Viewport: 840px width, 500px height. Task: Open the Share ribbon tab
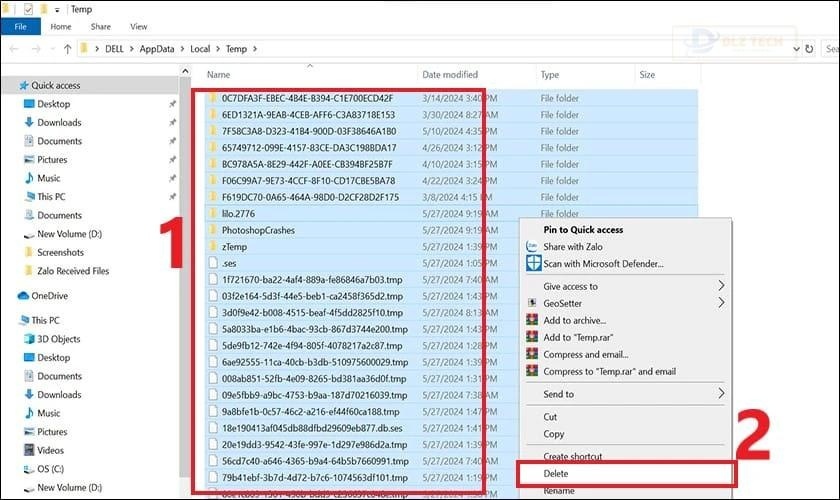[x=101, y=26]
